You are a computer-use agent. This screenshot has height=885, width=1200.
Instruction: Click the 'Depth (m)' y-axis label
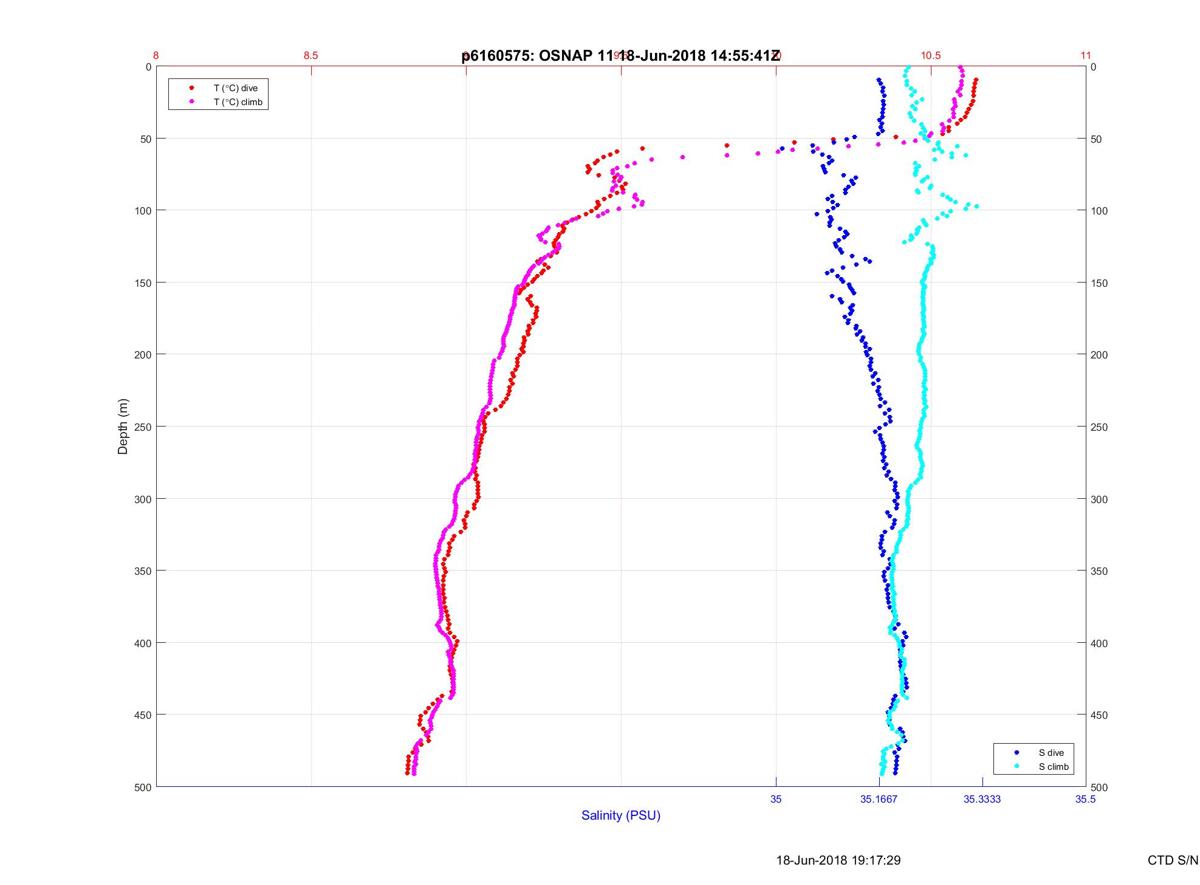click(123, 426)
